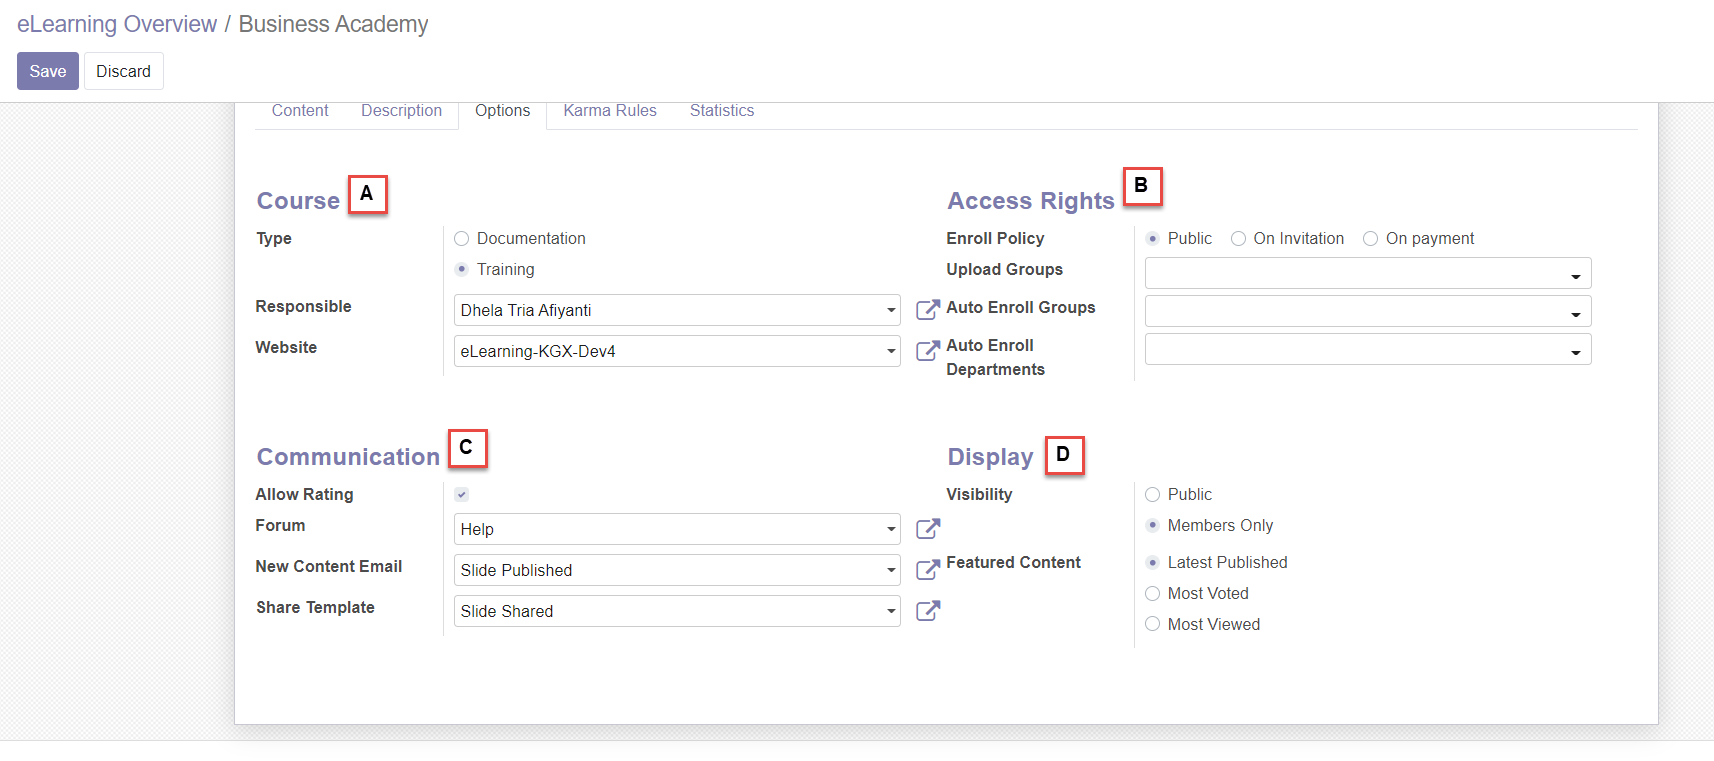1714x761 pixels.
Task: Click the Enroll Policy label
Action: (995, 238)
